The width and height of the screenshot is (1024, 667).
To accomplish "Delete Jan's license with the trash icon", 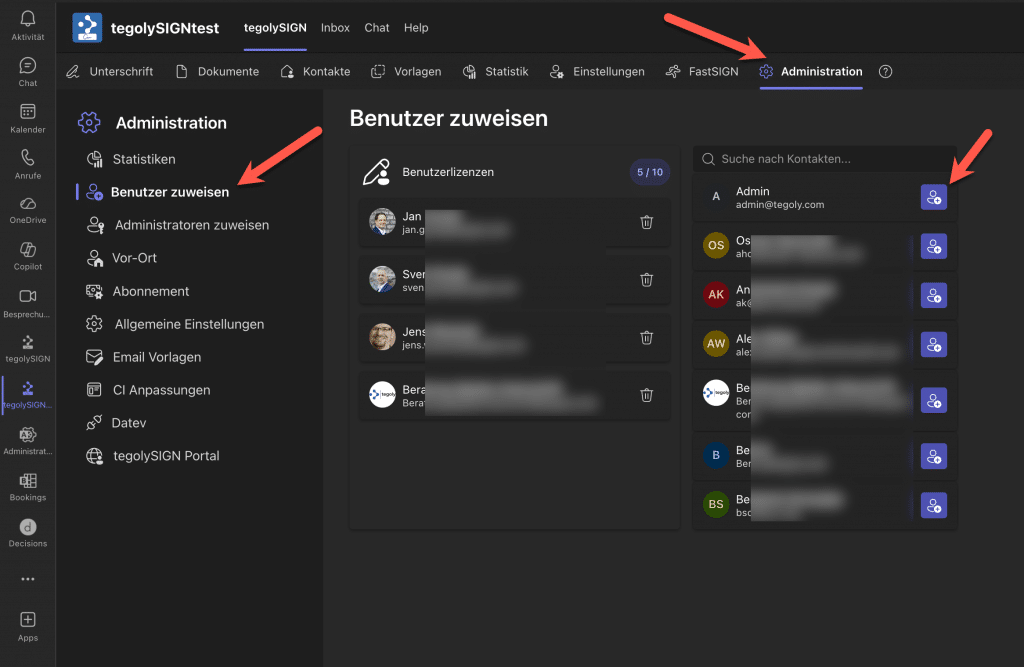I will click(x=646, y=222).
